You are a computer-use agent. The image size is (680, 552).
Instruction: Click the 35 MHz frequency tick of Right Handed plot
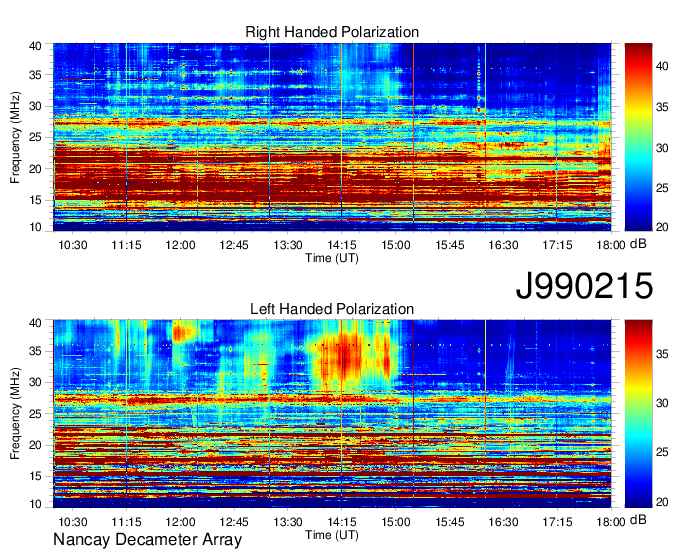click(35, 75)
